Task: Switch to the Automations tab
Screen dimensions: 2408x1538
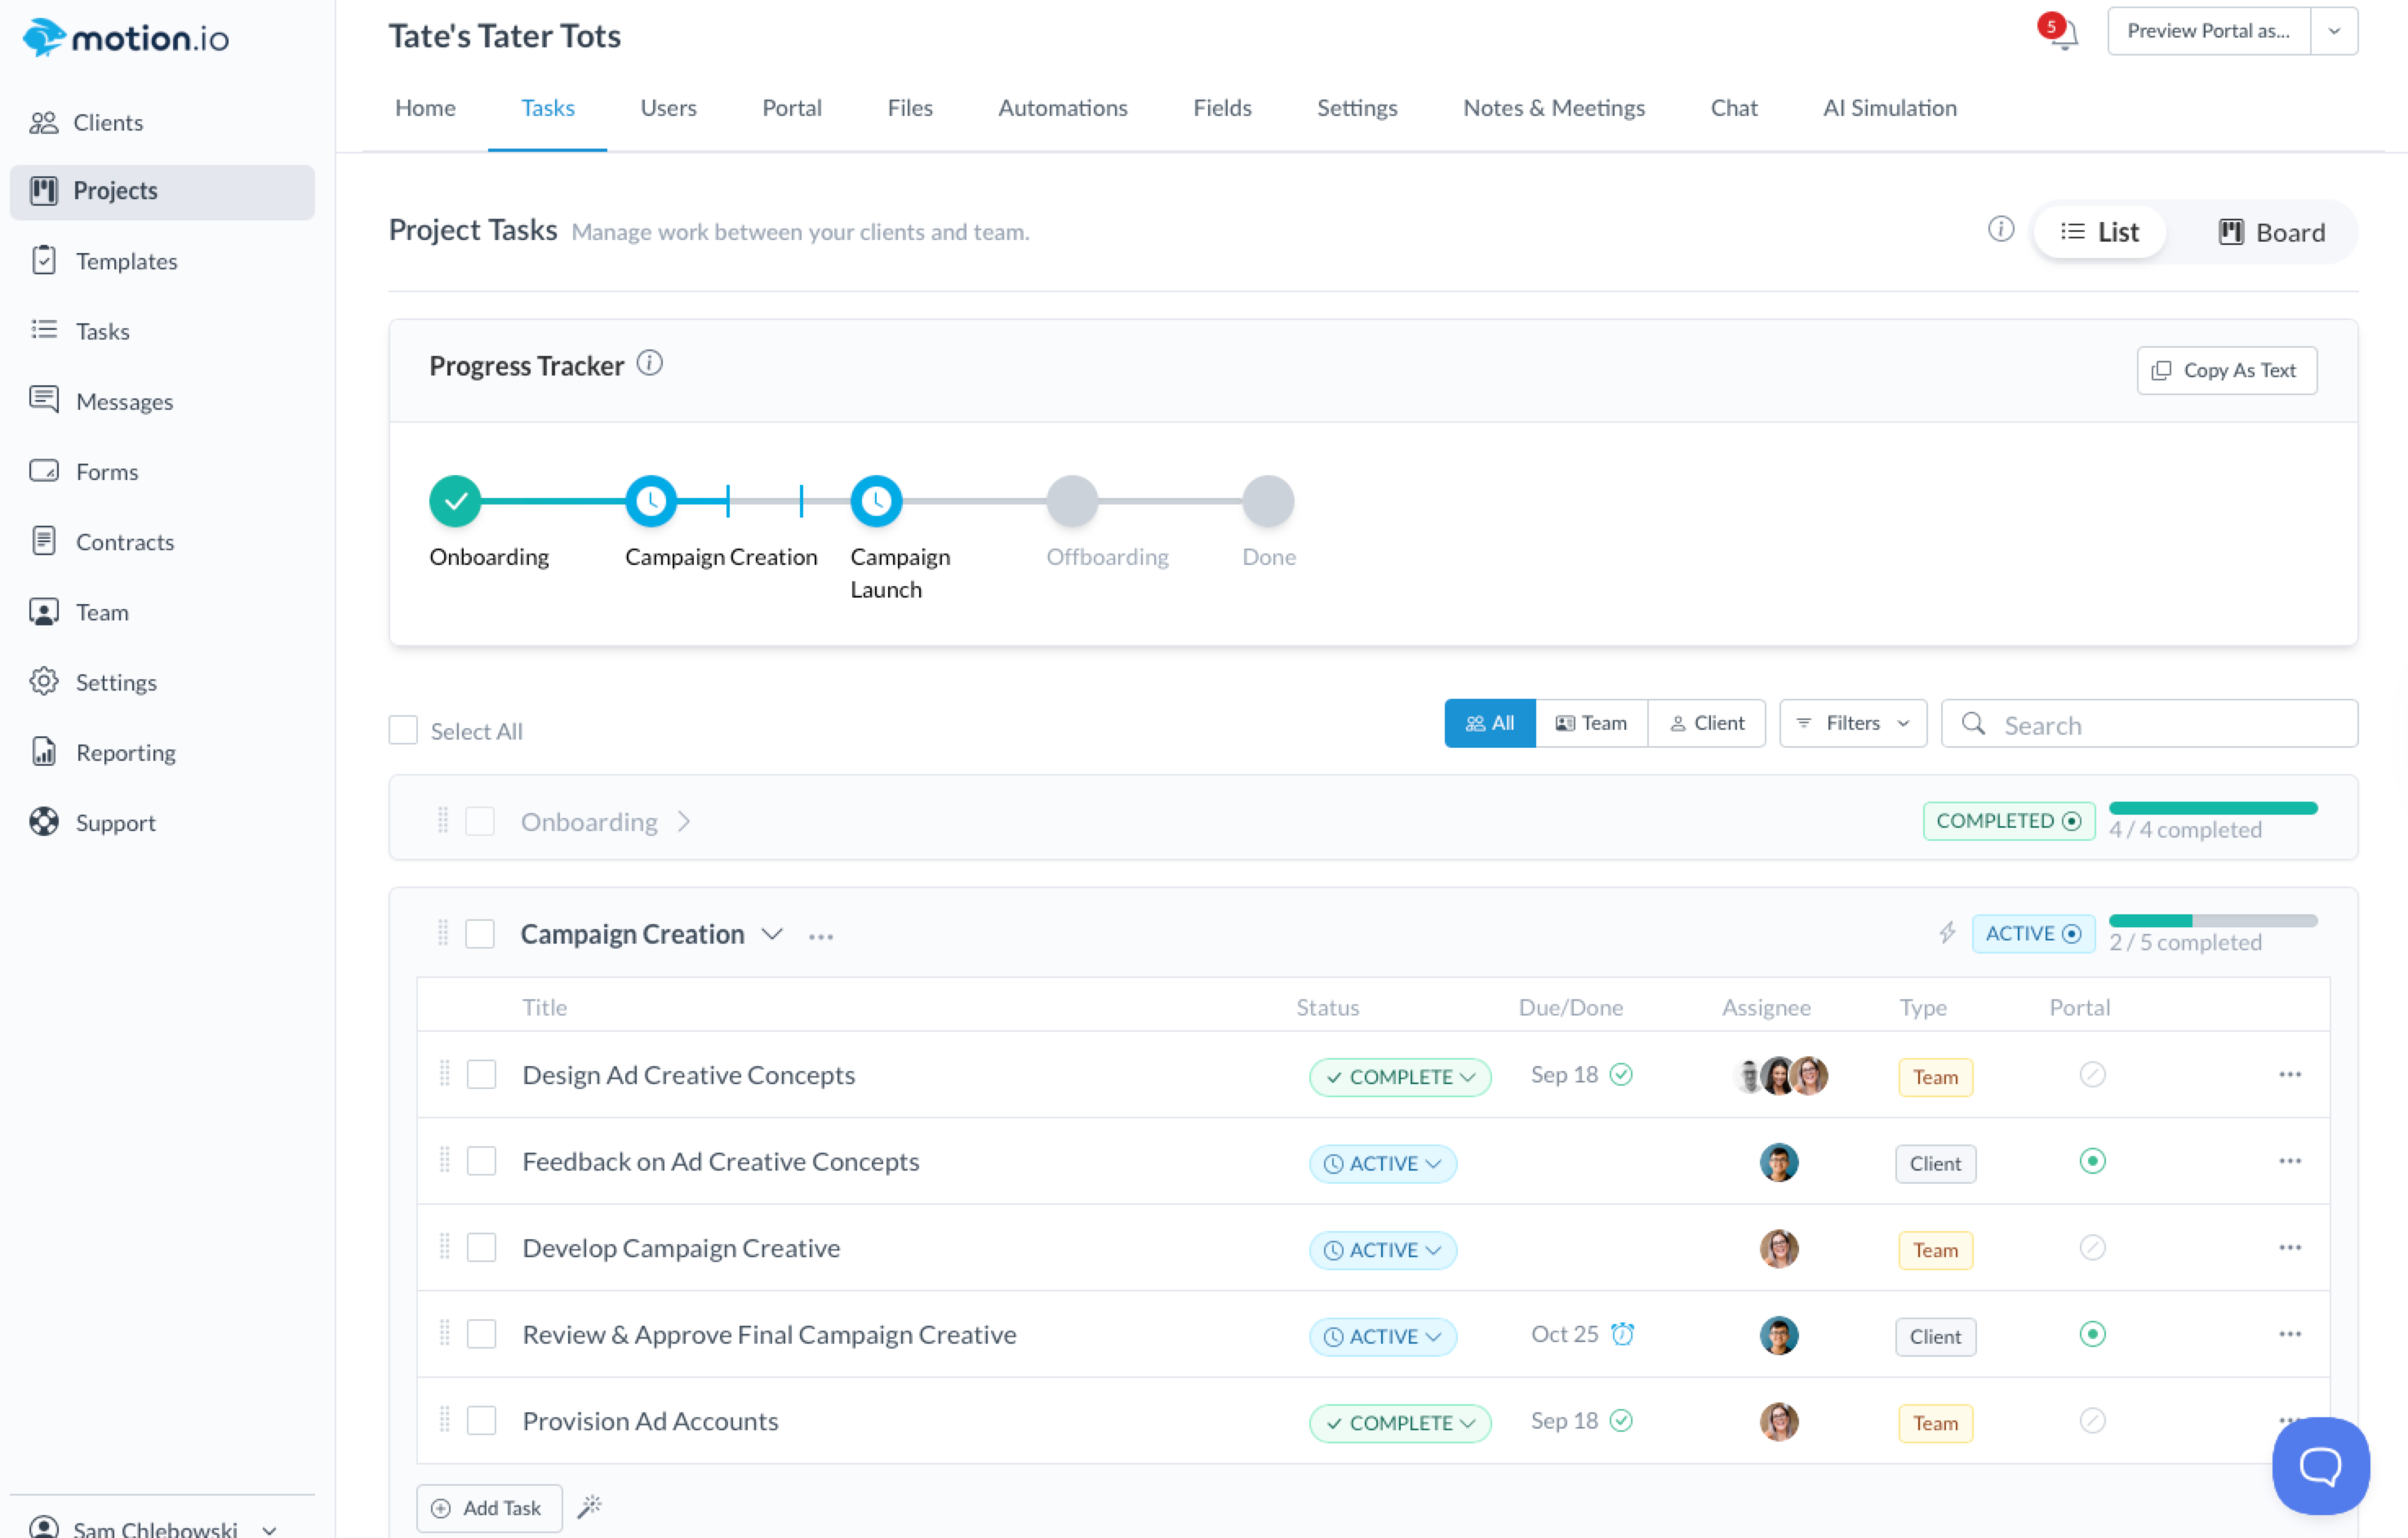Action: 1062,108
